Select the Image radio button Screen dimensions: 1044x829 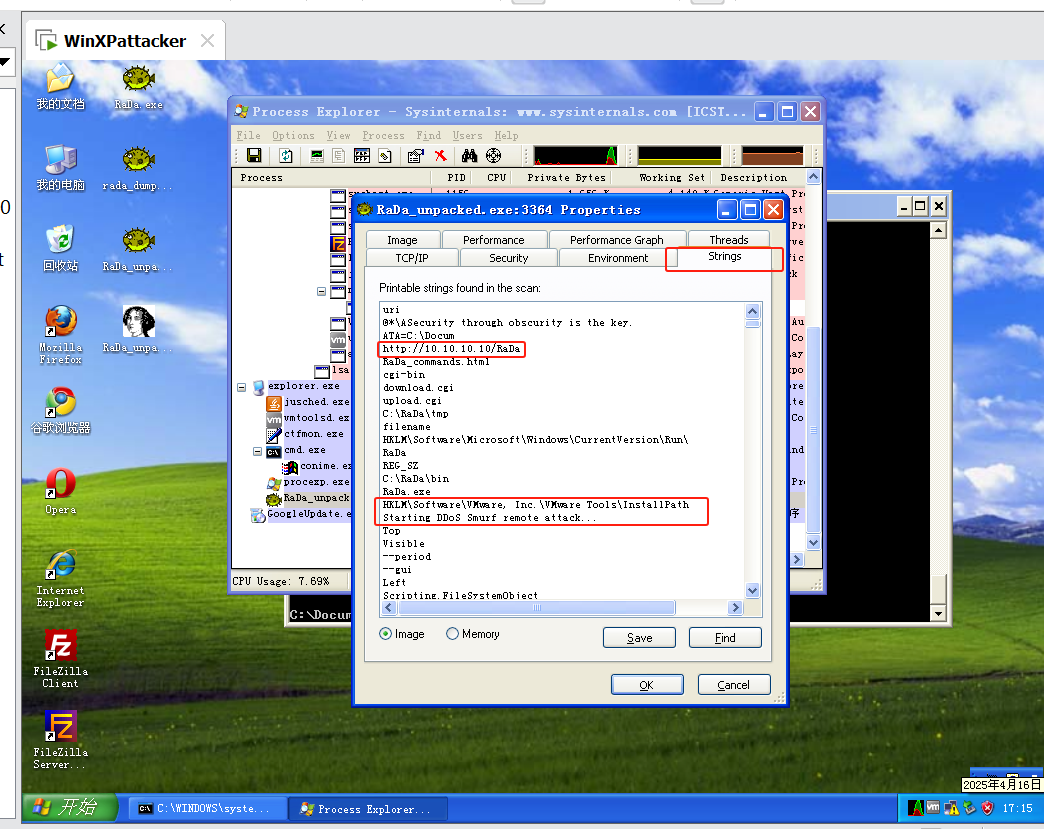386,634
